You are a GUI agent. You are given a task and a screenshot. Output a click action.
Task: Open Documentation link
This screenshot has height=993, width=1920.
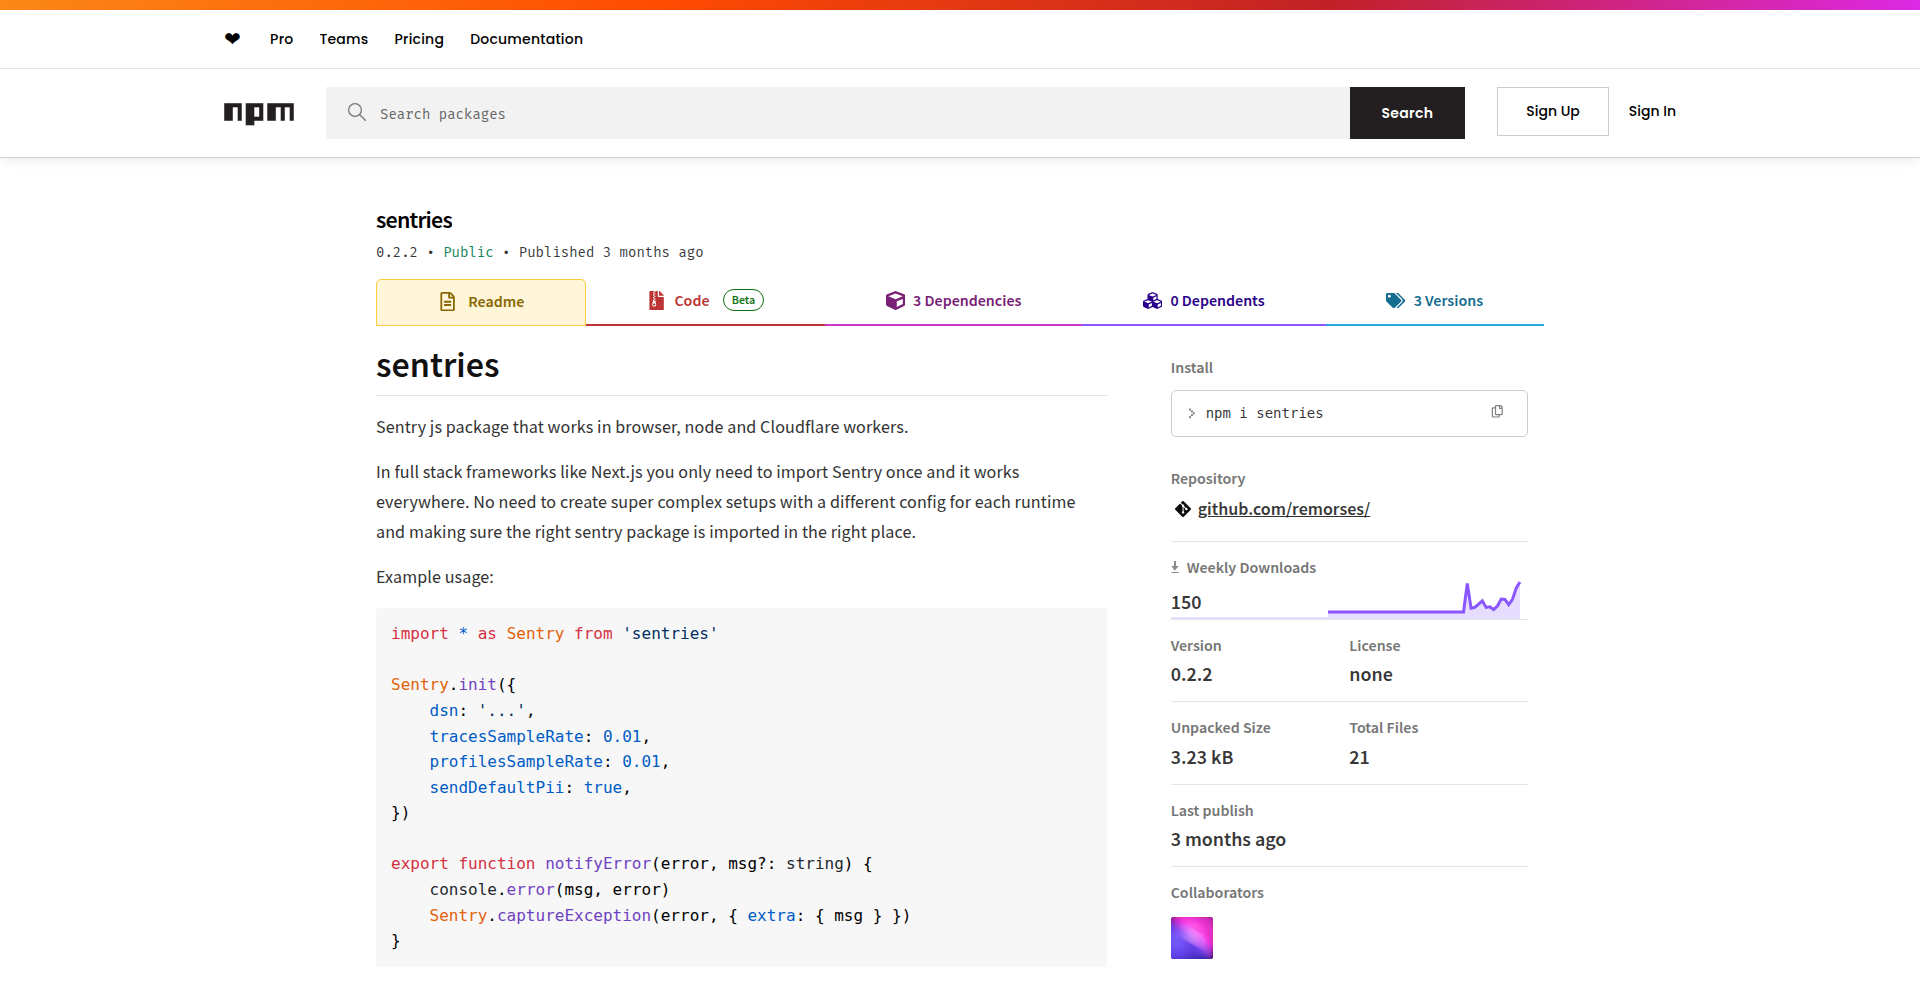coord(526,39)
